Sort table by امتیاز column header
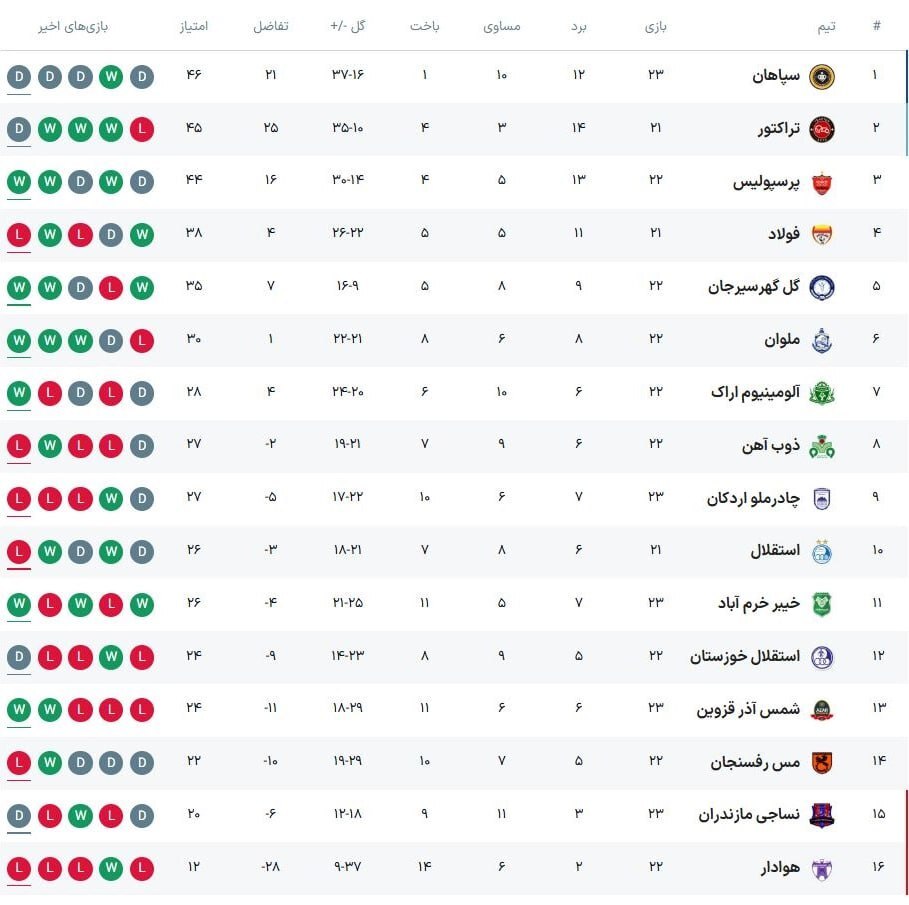This screenshot has width=909, height=905. coord(194,26)
